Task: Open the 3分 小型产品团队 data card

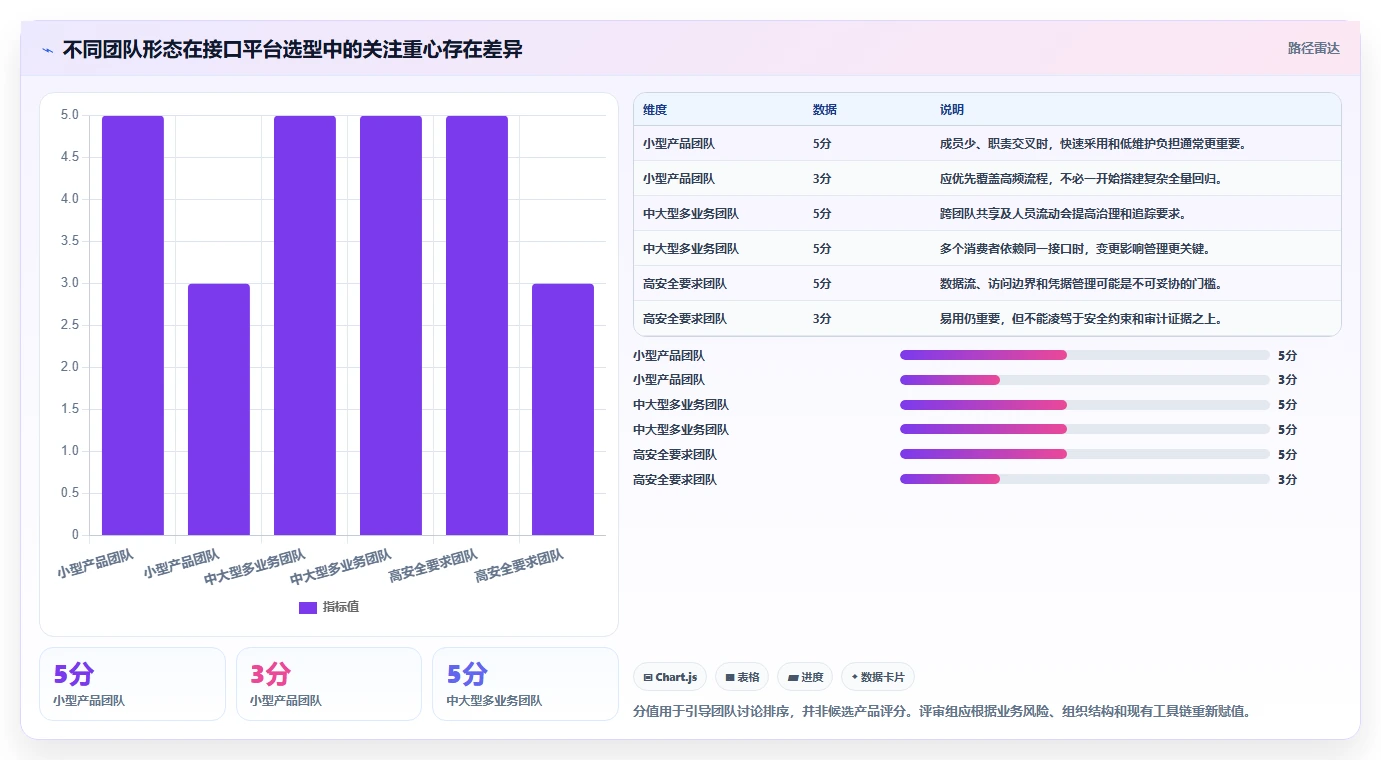Action: pyautogui.click(x=329, y=684)
